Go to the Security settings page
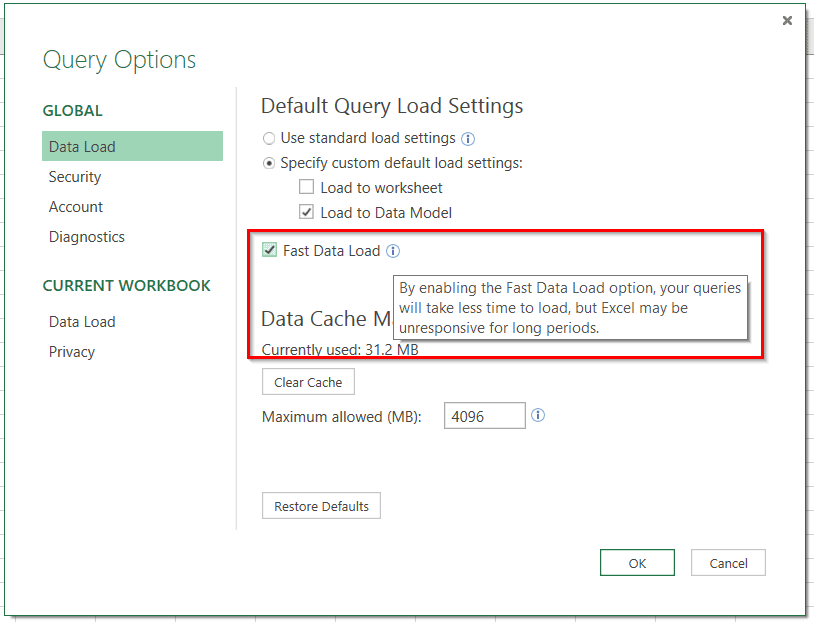 point(75,177)
